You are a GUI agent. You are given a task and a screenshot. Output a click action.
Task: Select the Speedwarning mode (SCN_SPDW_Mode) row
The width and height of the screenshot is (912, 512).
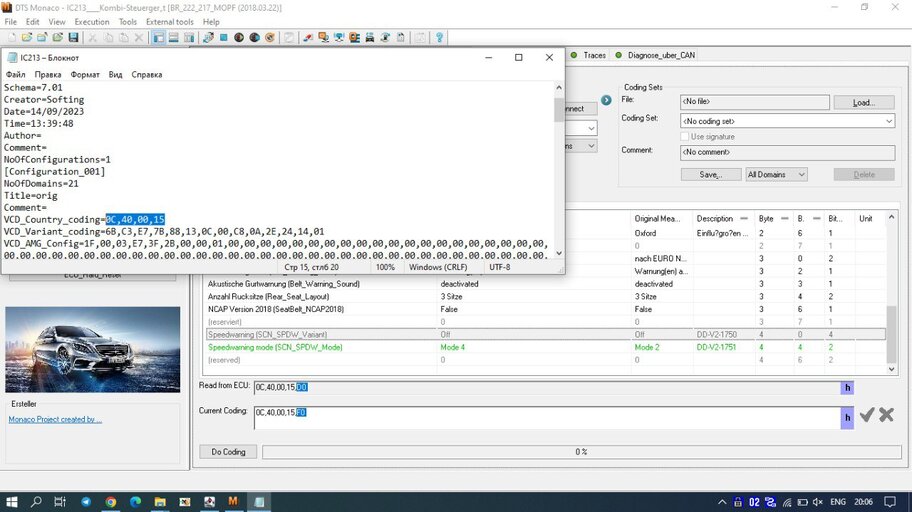click(546, 347)
